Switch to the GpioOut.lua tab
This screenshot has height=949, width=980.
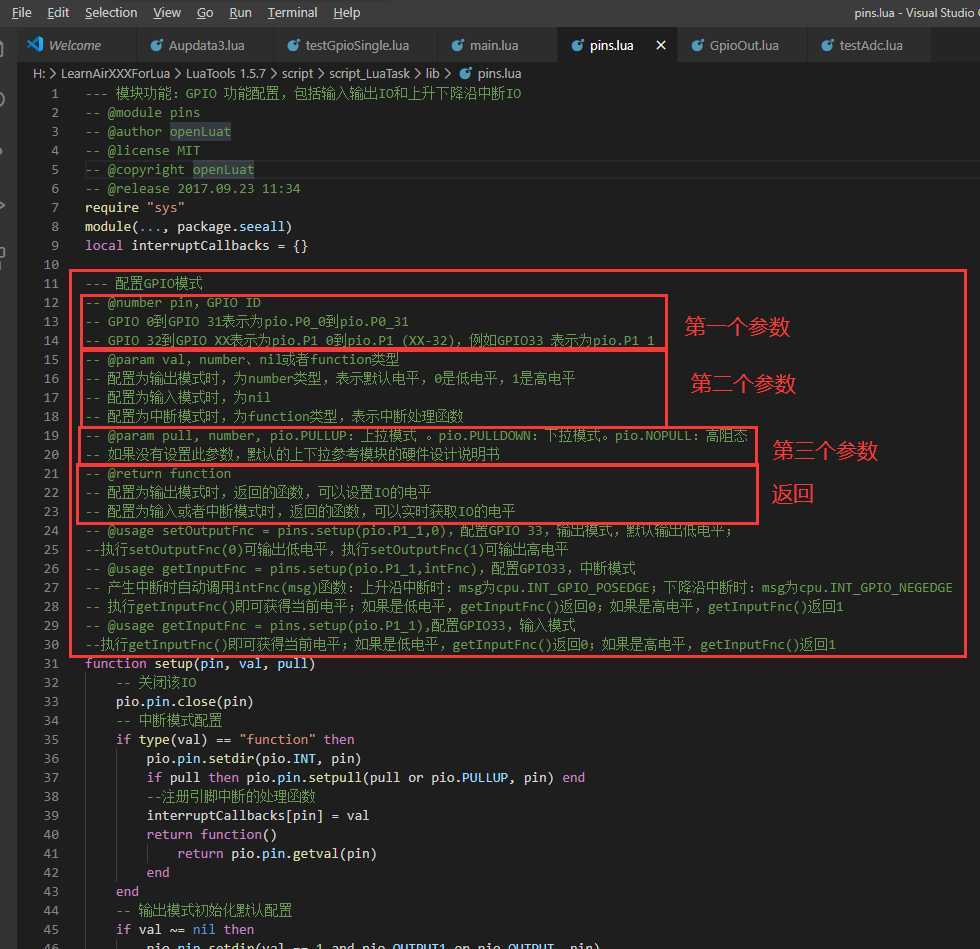[744, 45]
